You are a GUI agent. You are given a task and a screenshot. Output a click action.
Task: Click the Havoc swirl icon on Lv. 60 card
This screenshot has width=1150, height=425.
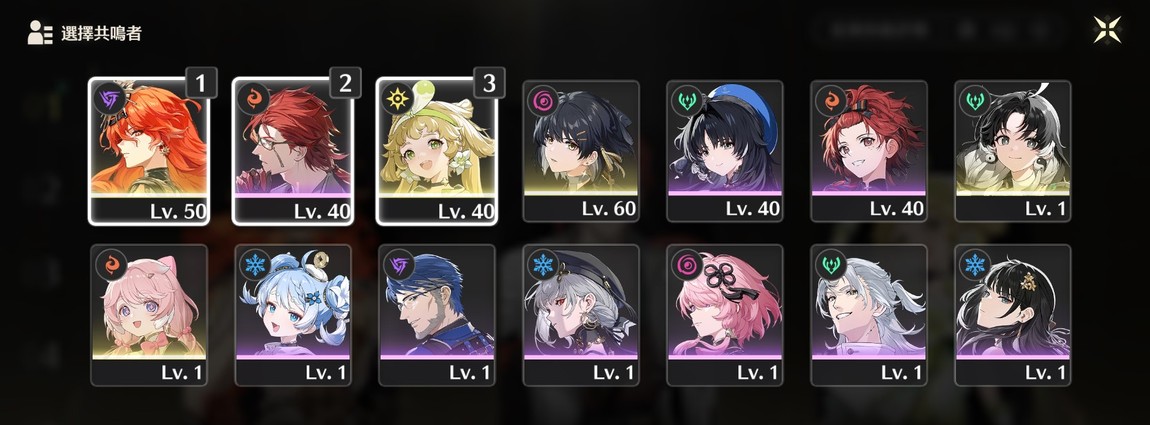click(x=542, y=100)
